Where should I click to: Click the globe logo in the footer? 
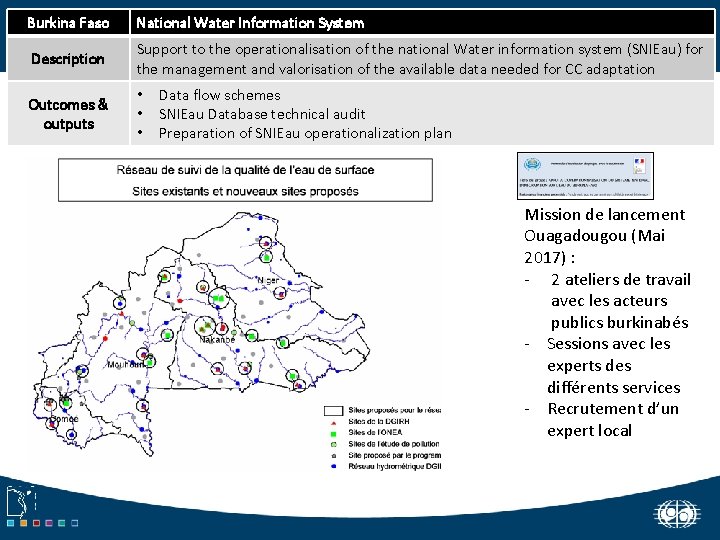678,514
